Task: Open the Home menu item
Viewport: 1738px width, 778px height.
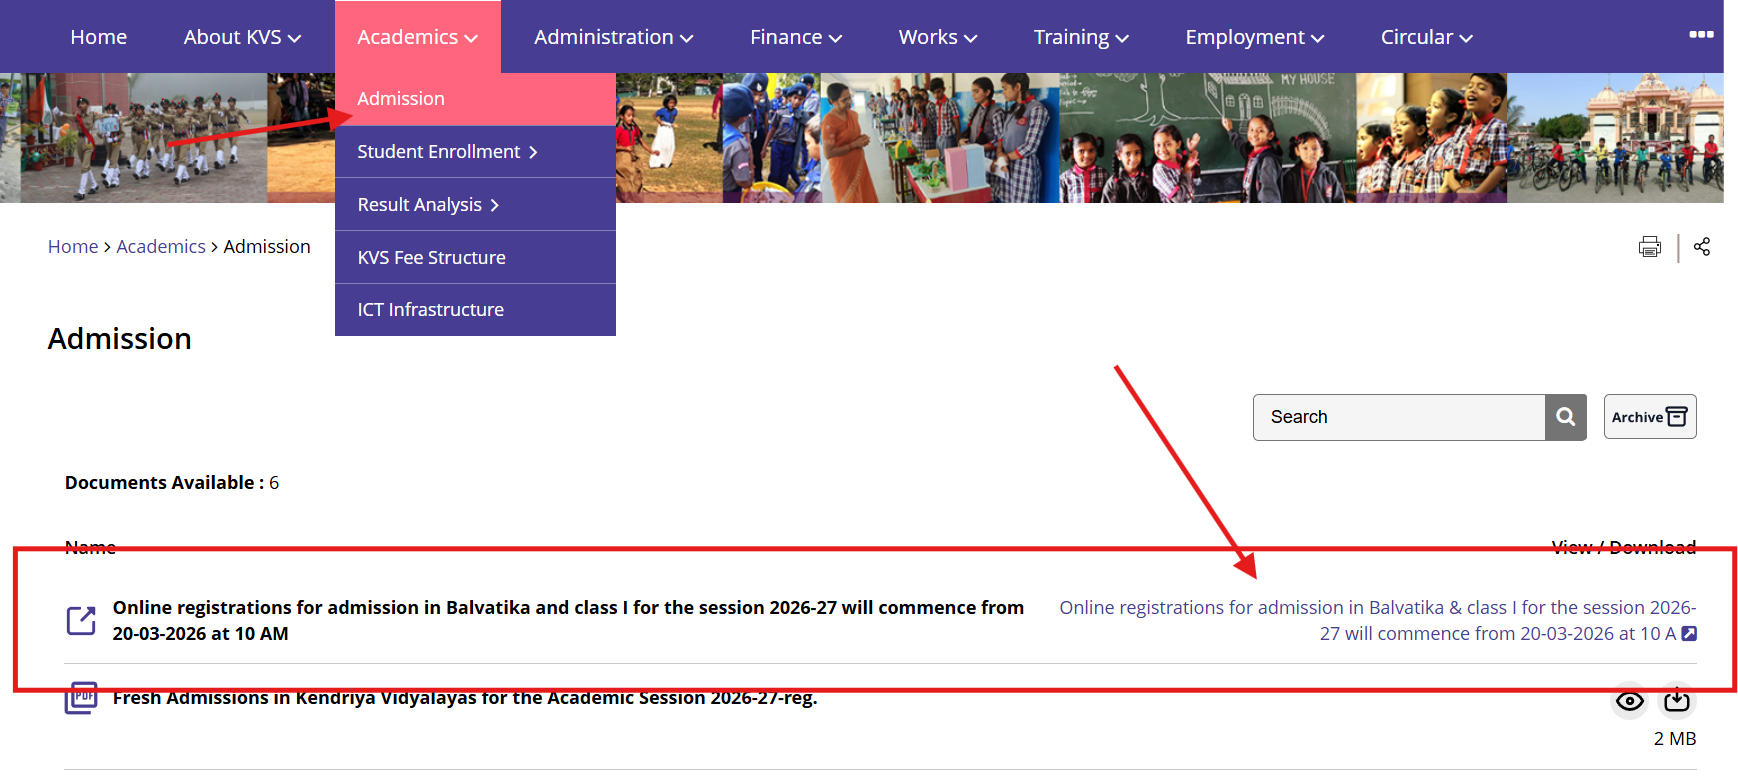Action: (99, 37)
